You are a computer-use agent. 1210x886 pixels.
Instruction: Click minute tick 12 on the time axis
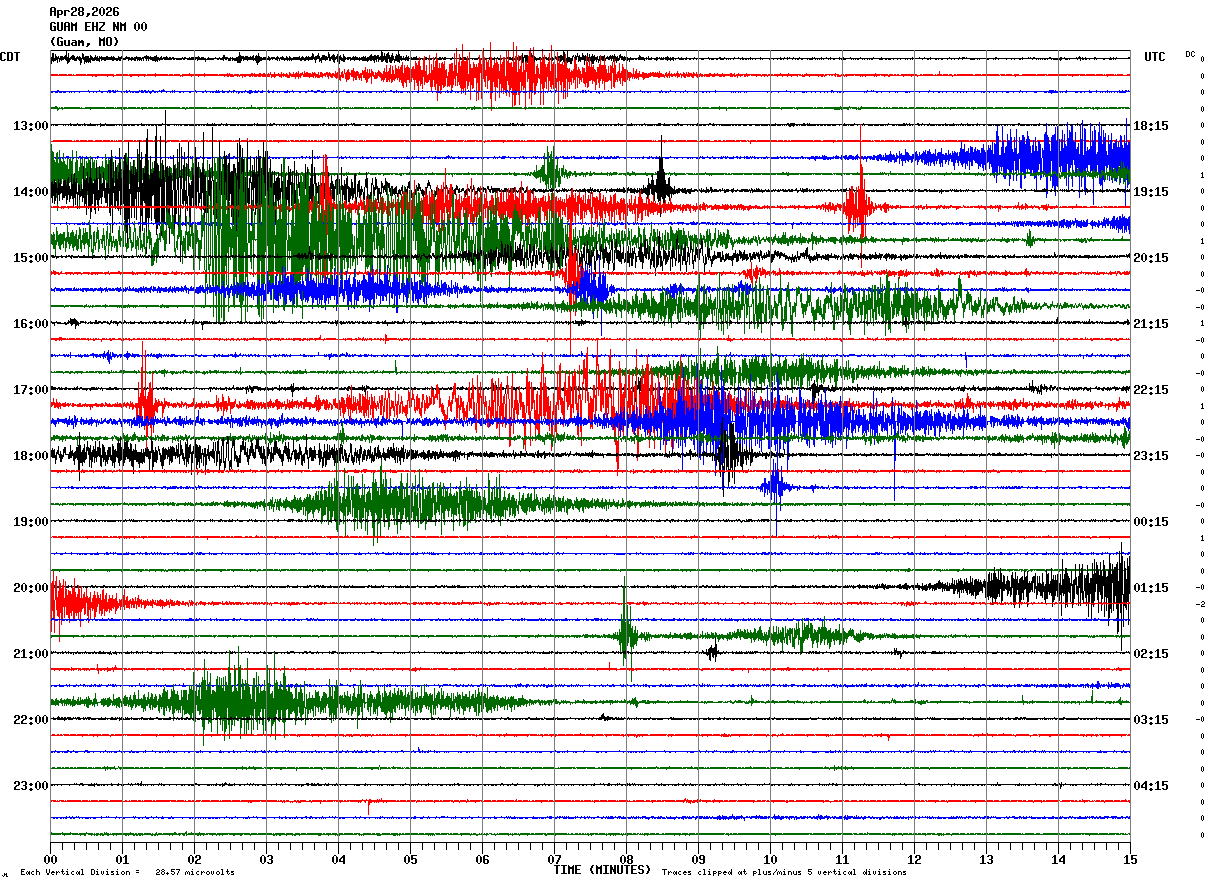pyautogui.click(x=914, y=859)
